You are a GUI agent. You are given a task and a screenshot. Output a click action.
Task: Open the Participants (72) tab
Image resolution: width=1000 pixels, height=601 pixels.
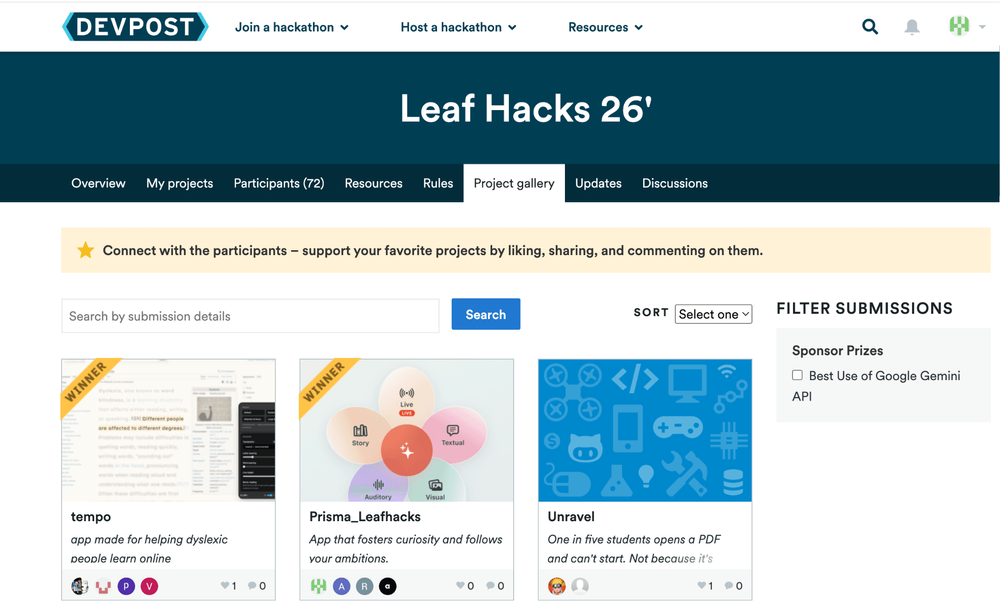(279, 183)
